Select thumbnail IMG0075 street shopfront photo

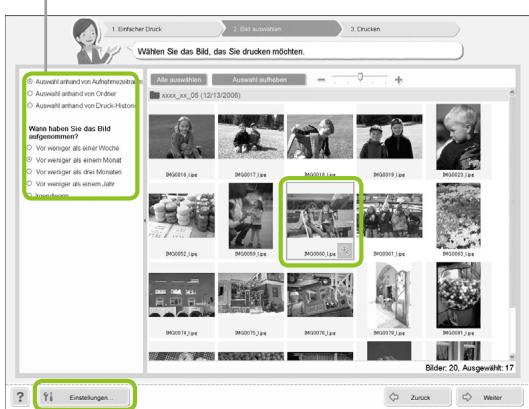pos(251,295)
